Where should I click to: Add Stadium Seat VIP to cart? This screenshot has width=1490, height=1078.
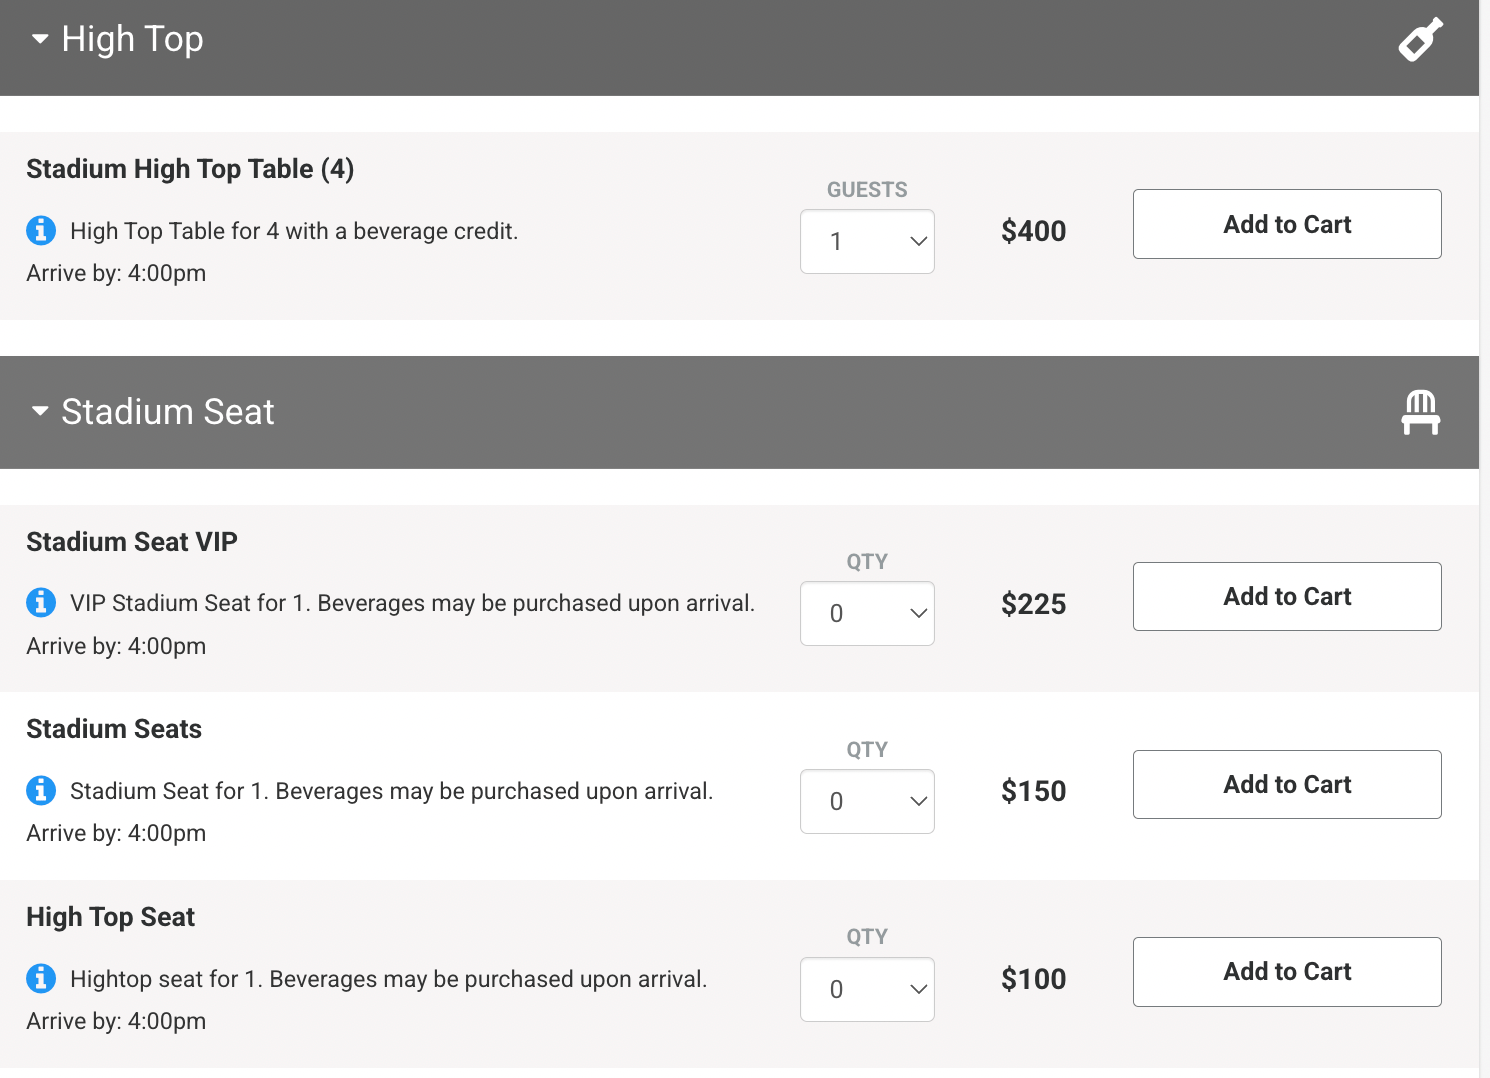[1286, 596]
